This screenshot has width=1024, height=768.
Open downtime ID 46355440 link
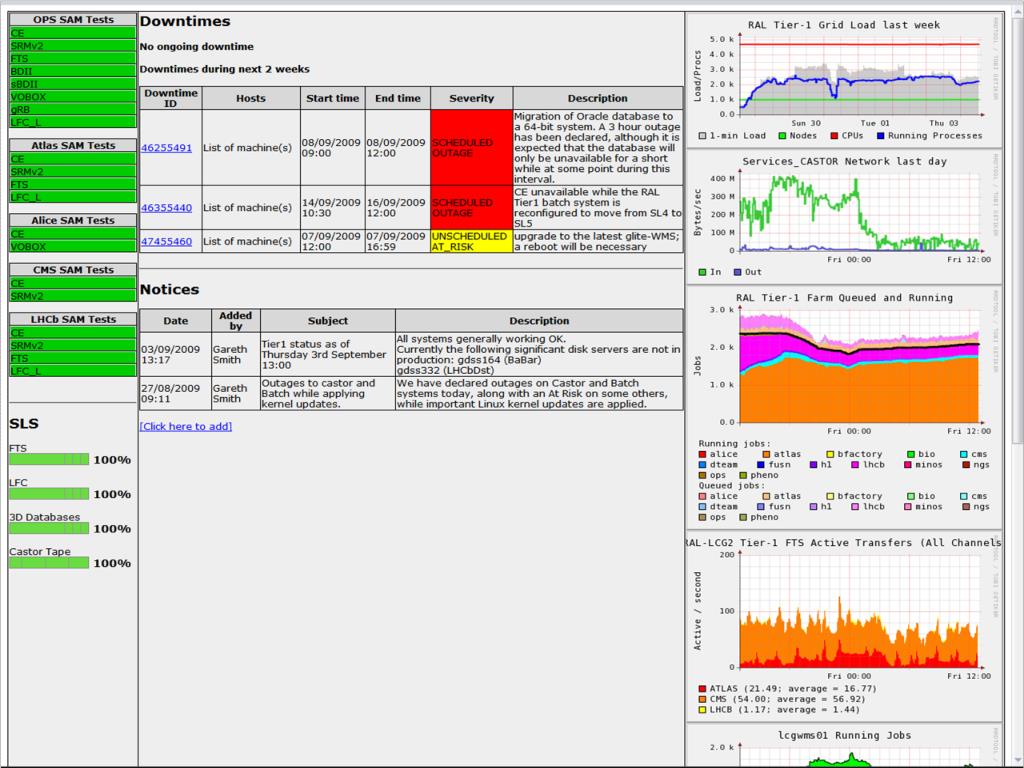coord(167,208)
